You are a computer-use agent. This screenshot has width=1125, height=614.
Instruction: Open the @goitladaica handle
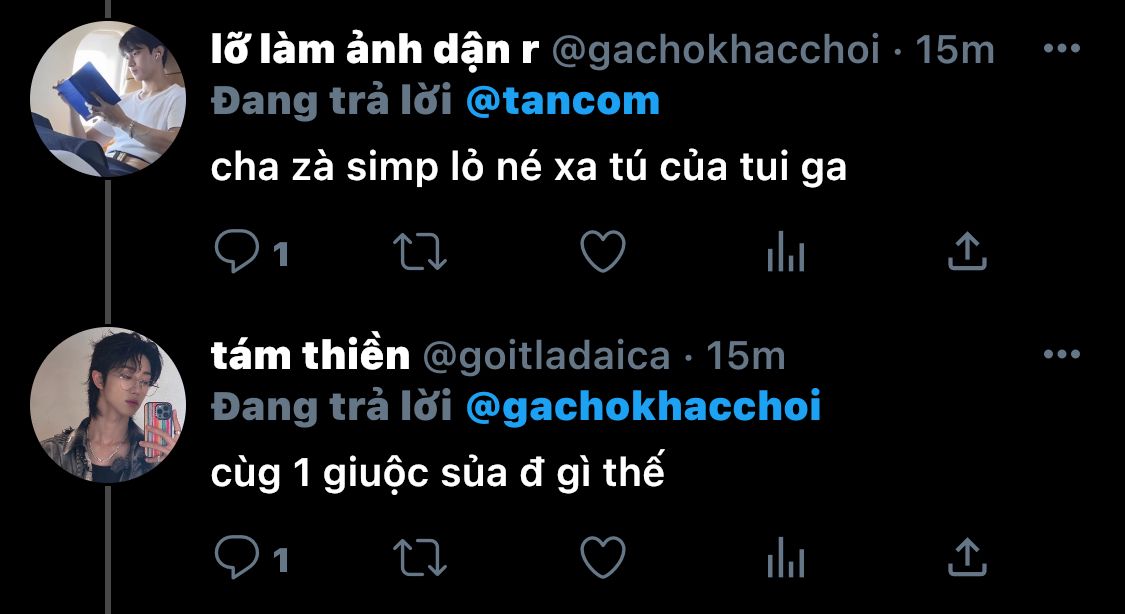pyautogui.click(x=545, y=356)
